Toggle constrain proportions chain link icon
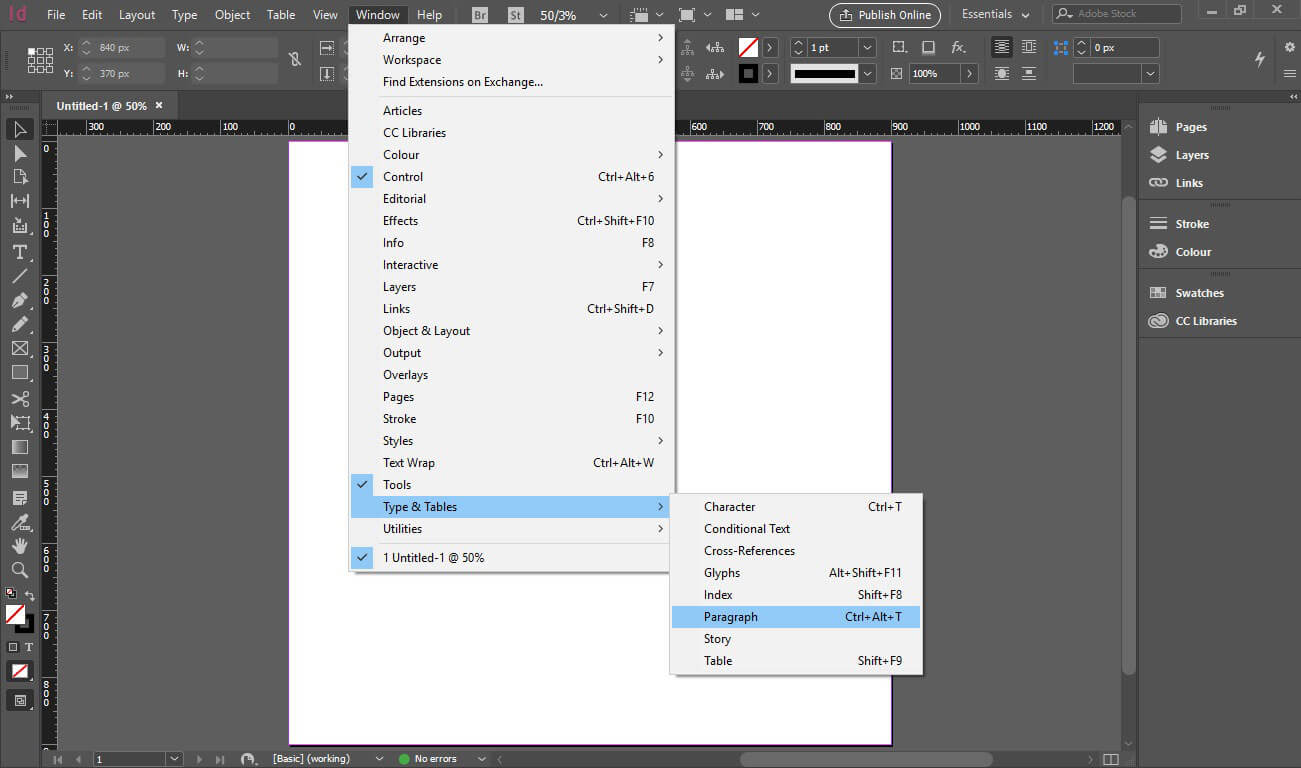Image resolution: width=1301 pixels, height=768 pixels. pos(294,60)
